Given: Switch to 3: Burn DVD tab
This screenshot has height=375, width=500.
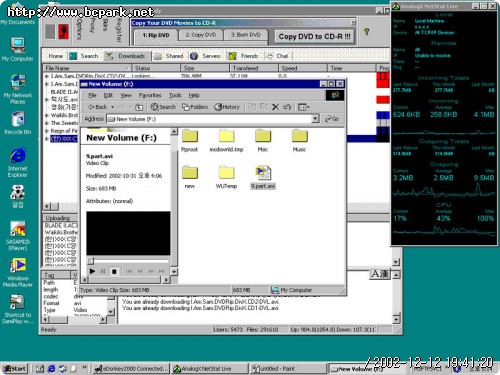Looking at the screenshot, I should pos(246,35).
